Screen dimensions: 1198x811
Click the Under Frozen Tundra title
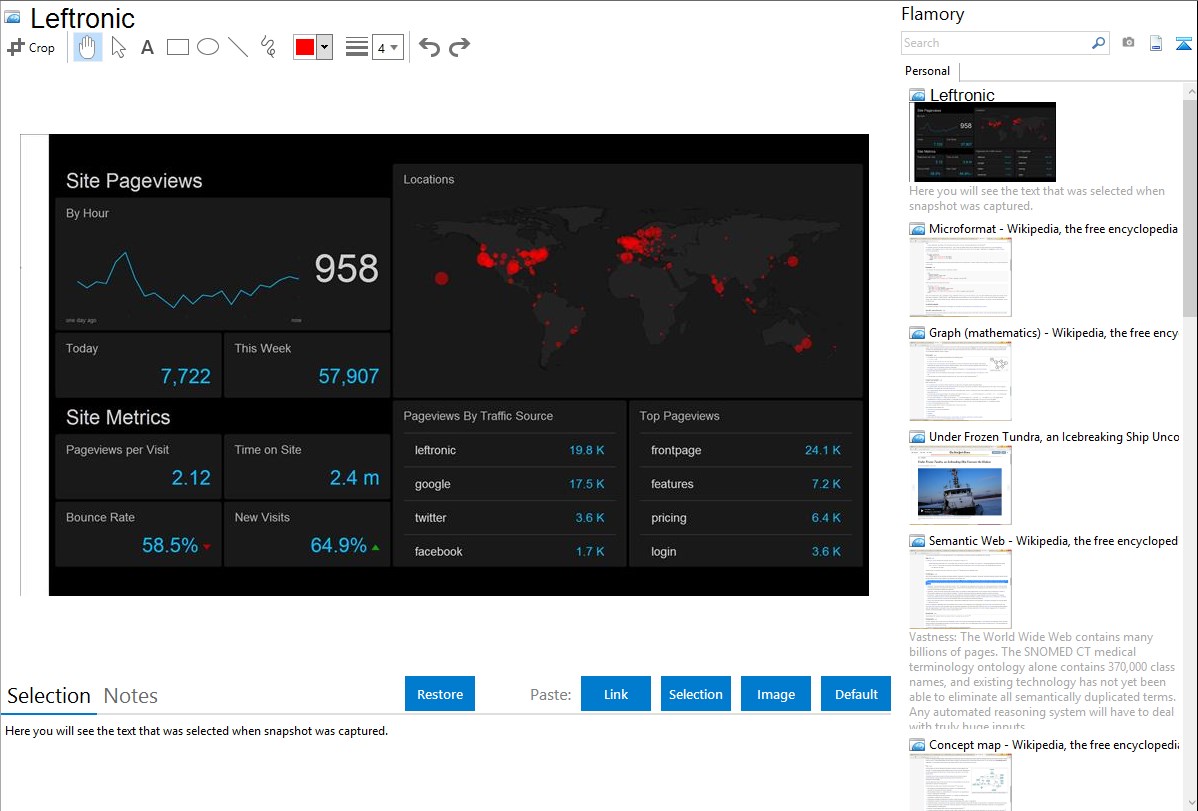[1054, 436]
